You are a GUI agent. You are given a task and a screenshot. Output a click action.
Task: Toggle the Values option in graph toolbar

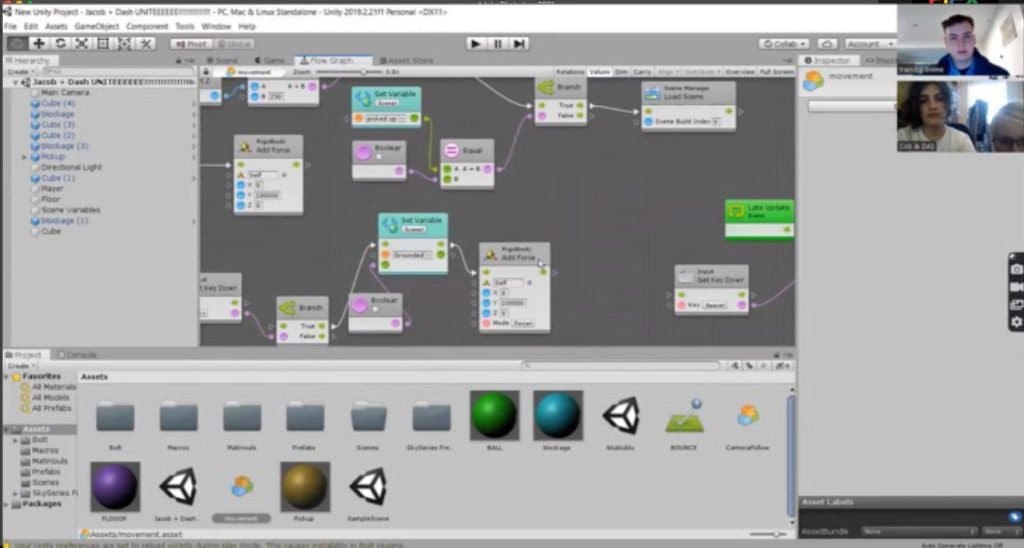click(x=599, y=72)
